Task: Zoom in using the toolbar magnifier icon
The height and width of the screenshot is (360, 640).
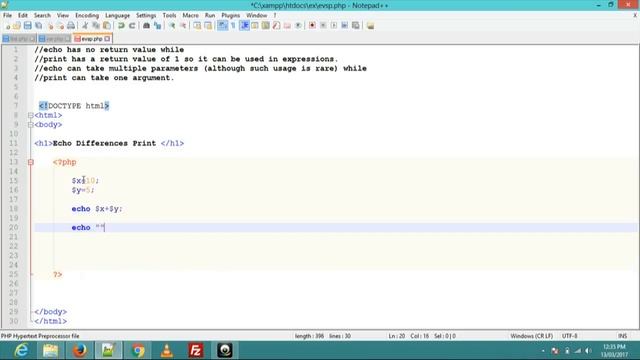Action: pos(172,26)
